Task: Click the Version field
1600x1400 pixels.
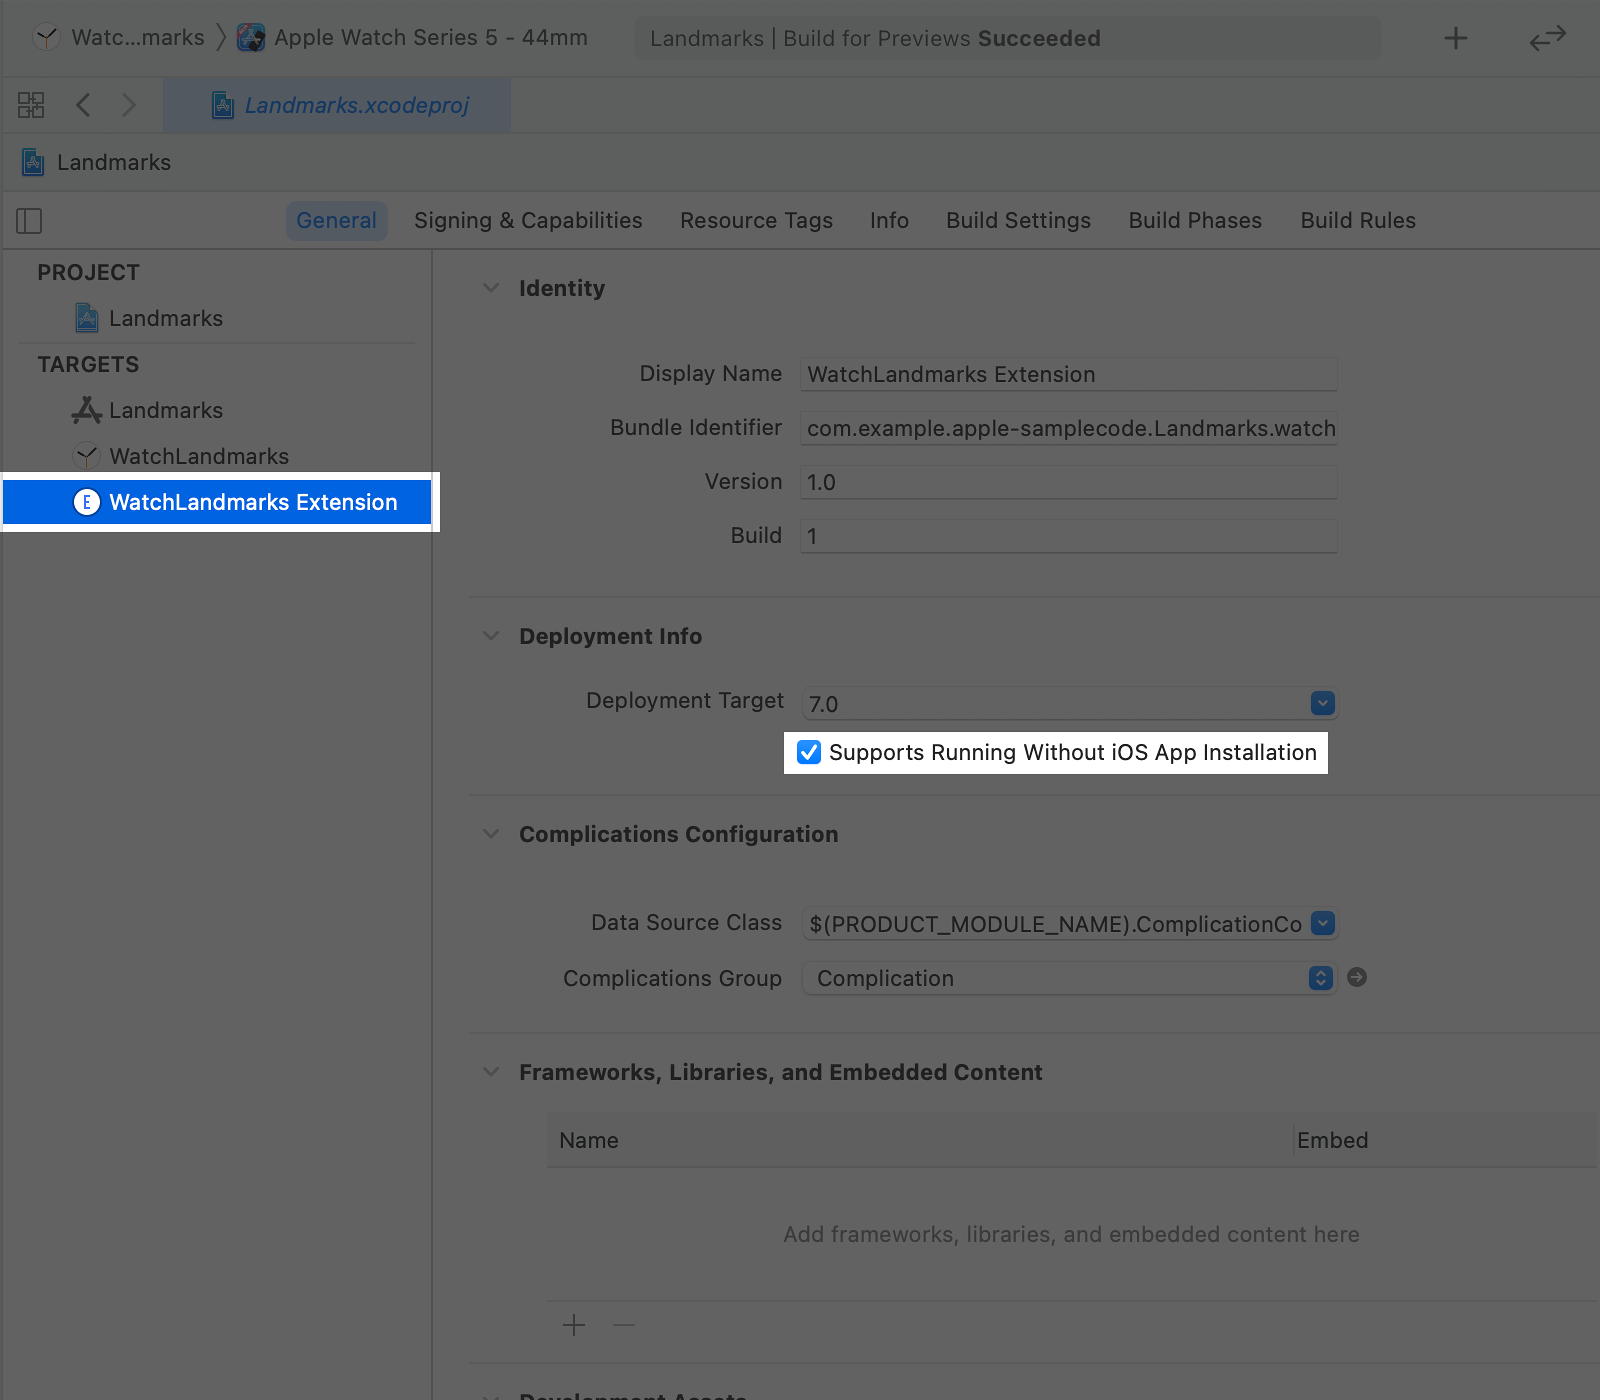Action: [1069, 482]
